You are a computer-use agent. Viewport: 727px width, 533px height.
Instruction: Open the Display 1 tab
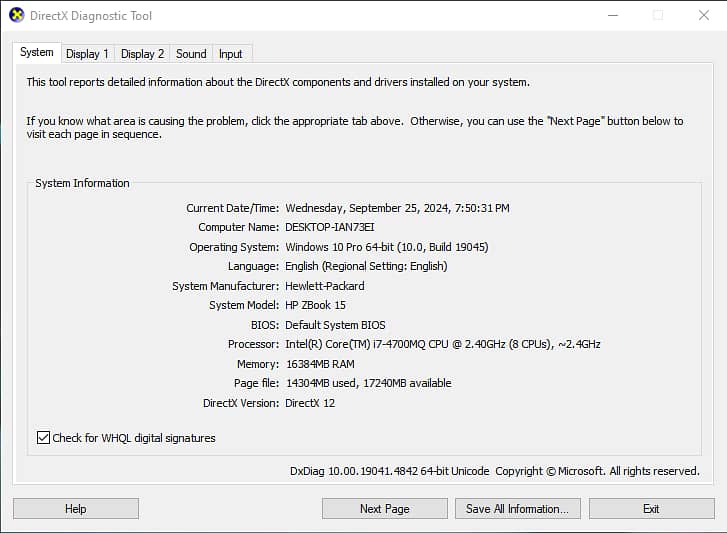87,54
